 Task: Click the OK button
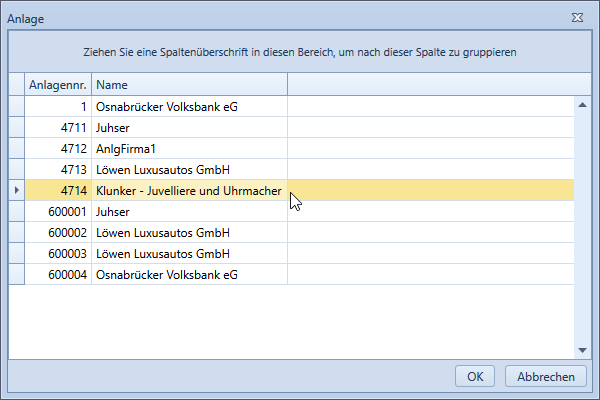[x=475, y=376]
